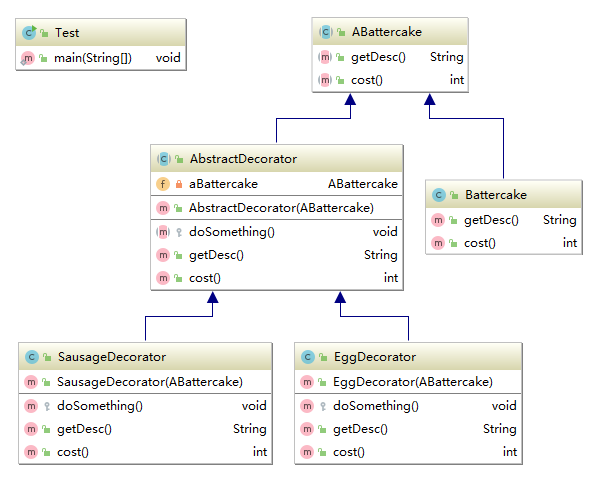Select doSomething() in AbstractDecorator
The height and width of the screenshot is (481, 599).
(232, 232)
